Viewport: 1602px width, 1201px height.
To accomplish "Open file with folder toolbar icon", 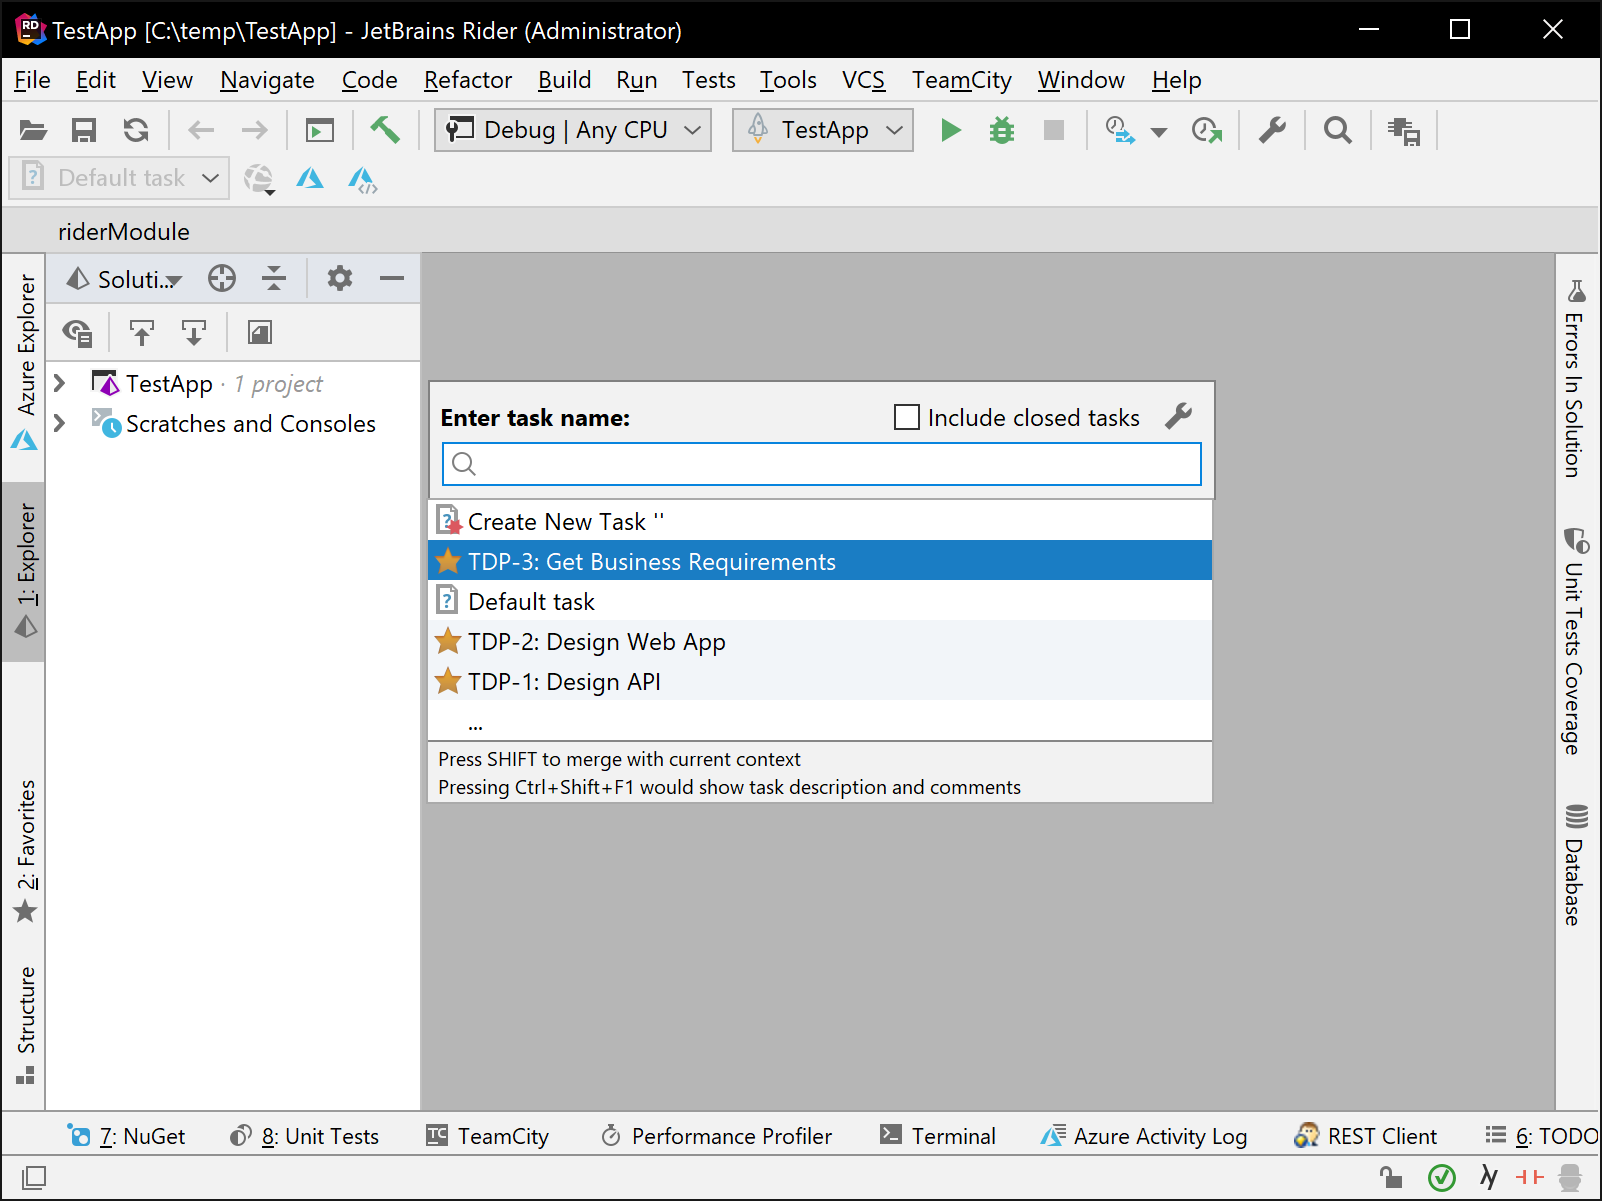I will coord(33,130).
